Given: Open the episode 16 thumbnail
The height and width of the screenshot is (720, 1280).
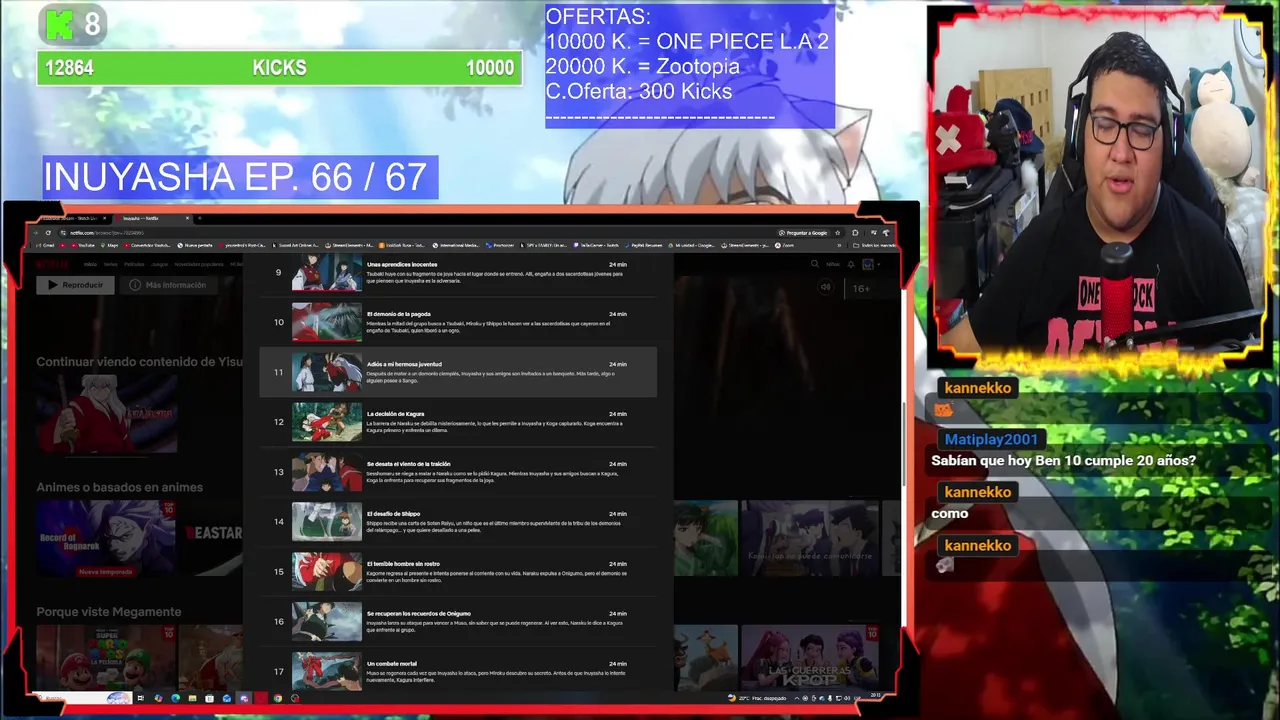Looking at the screenshot, I should pos(327,622).
